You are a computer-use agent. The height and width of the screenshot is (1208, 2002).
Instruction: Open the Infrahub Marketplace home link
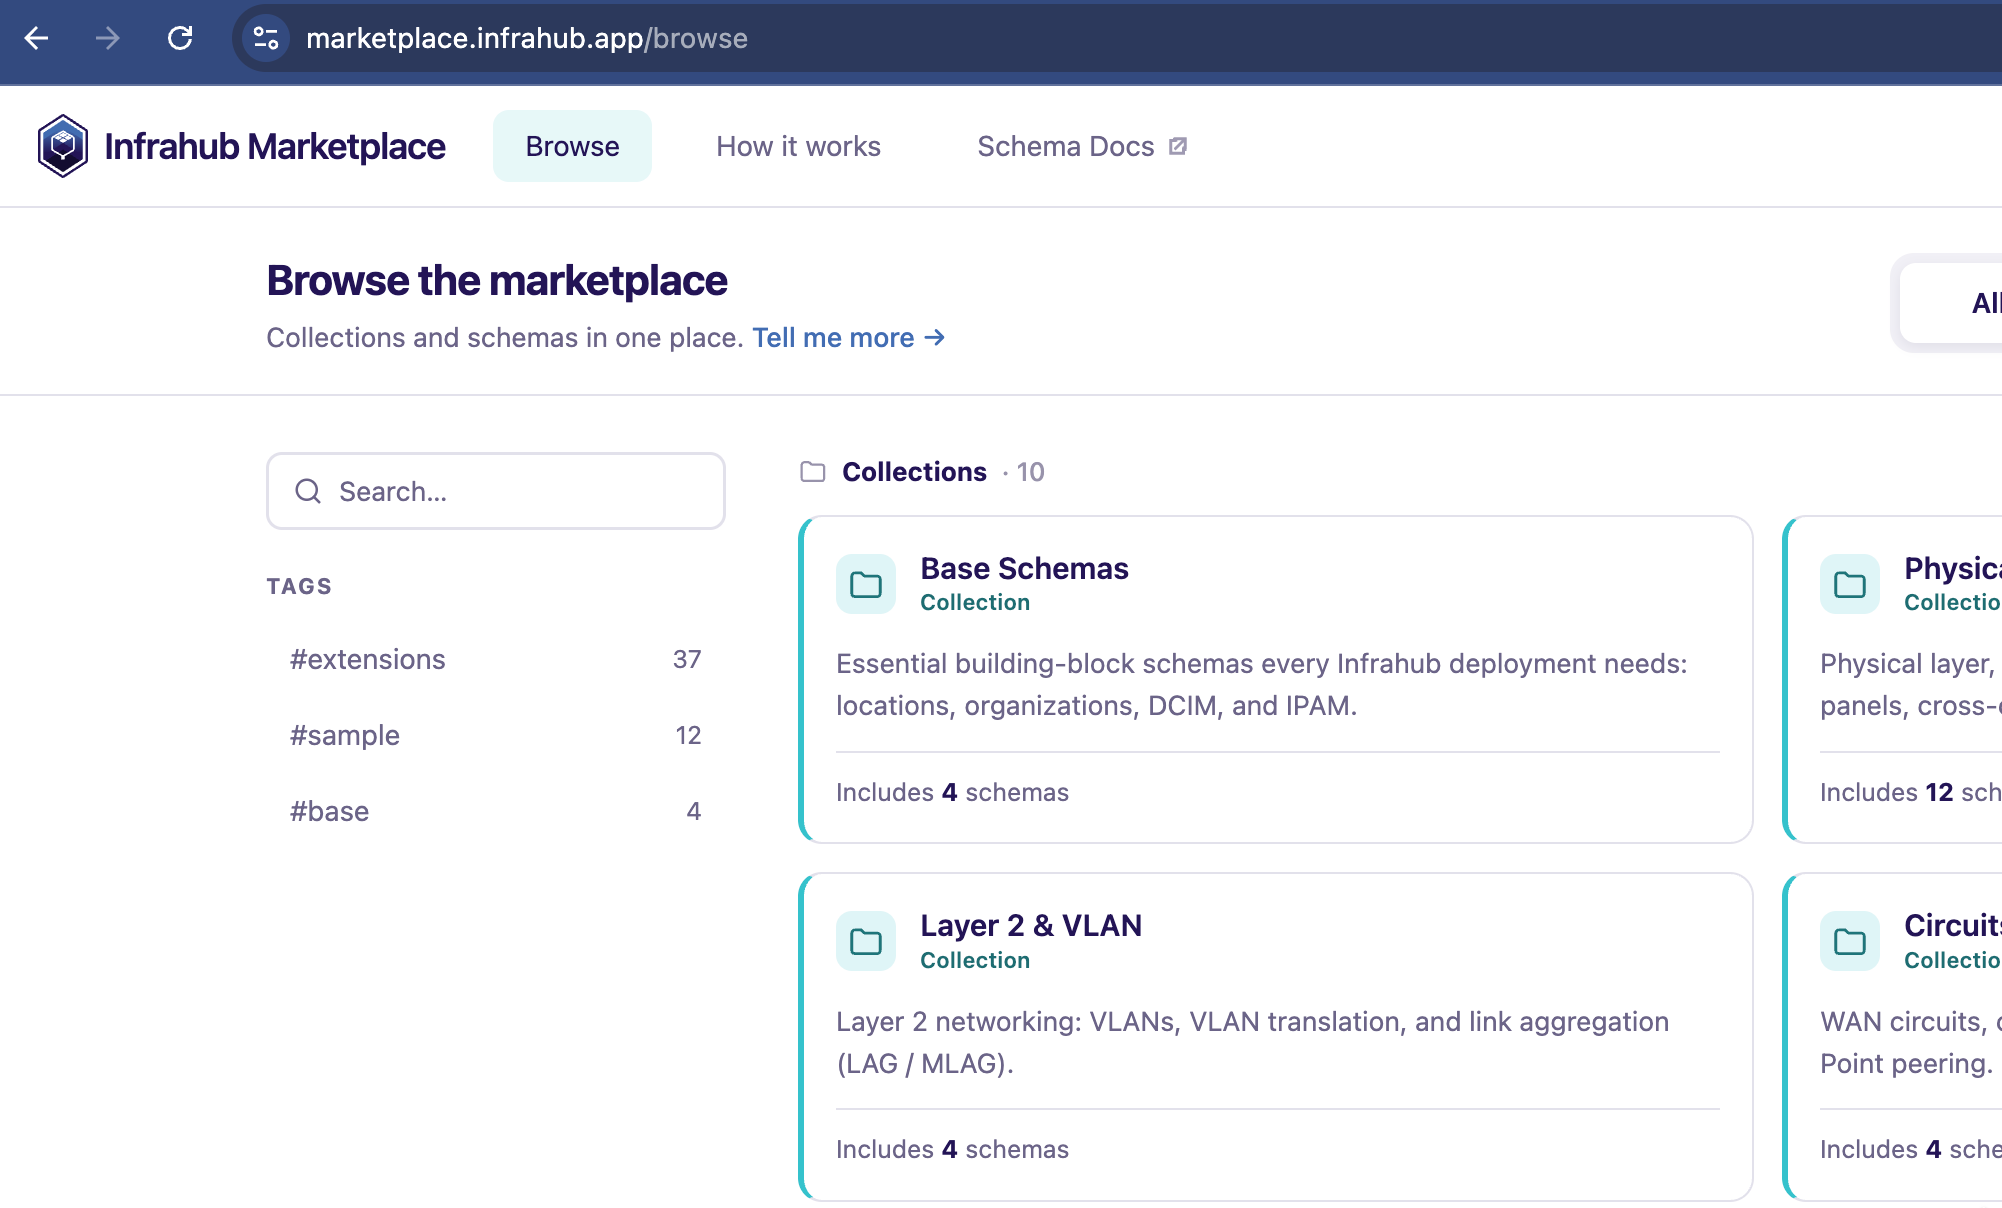pyautogui.click(x=242, y=146)
